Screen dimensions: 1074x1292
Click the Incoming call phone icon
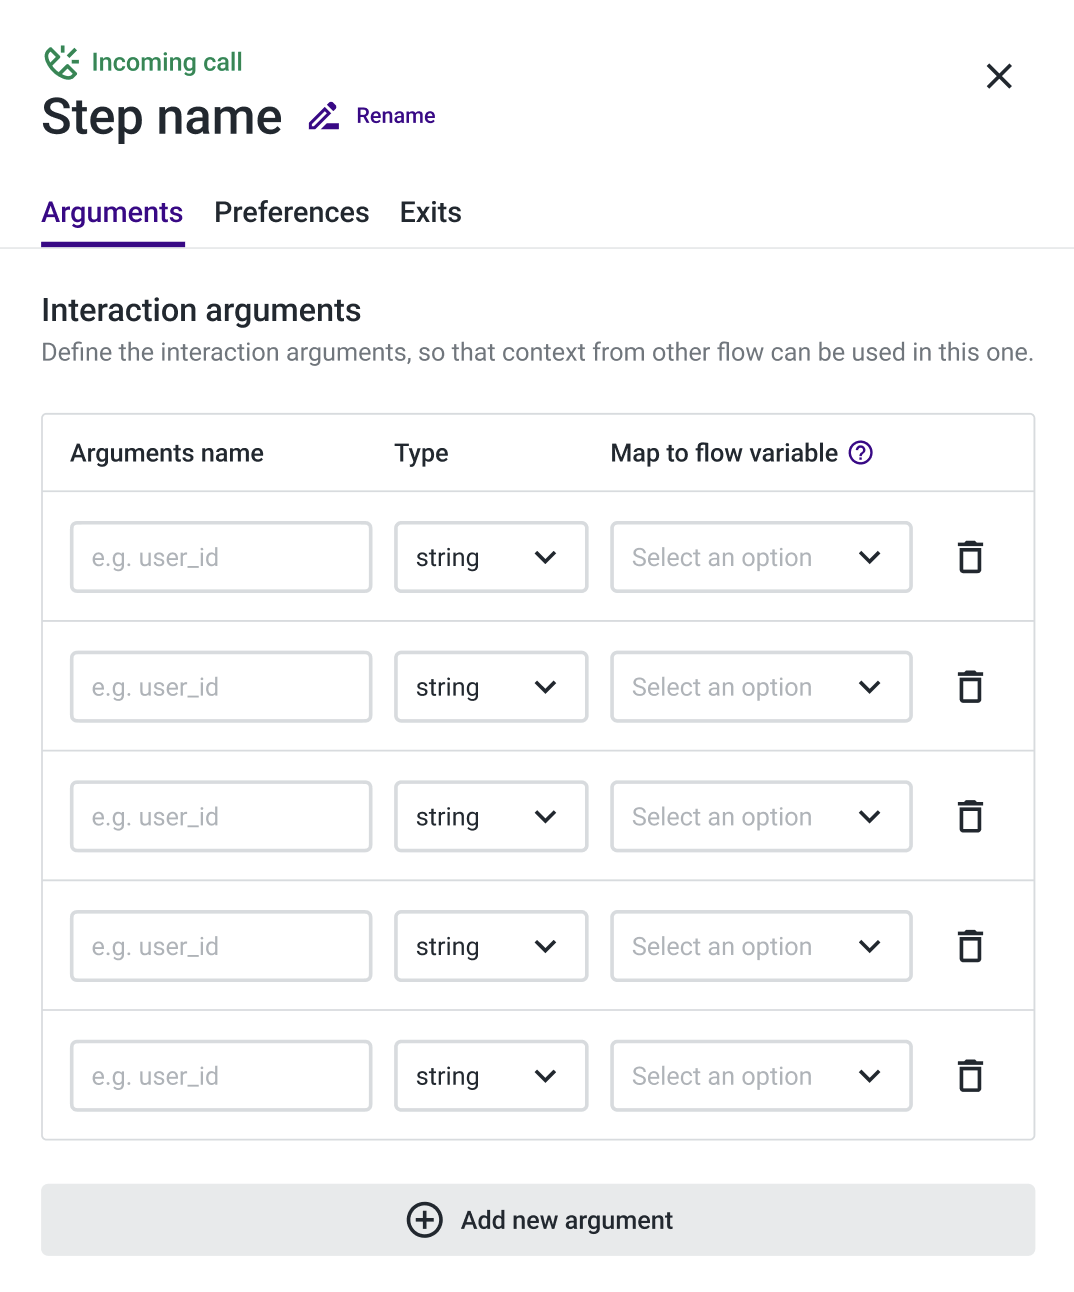click(61, 62)
